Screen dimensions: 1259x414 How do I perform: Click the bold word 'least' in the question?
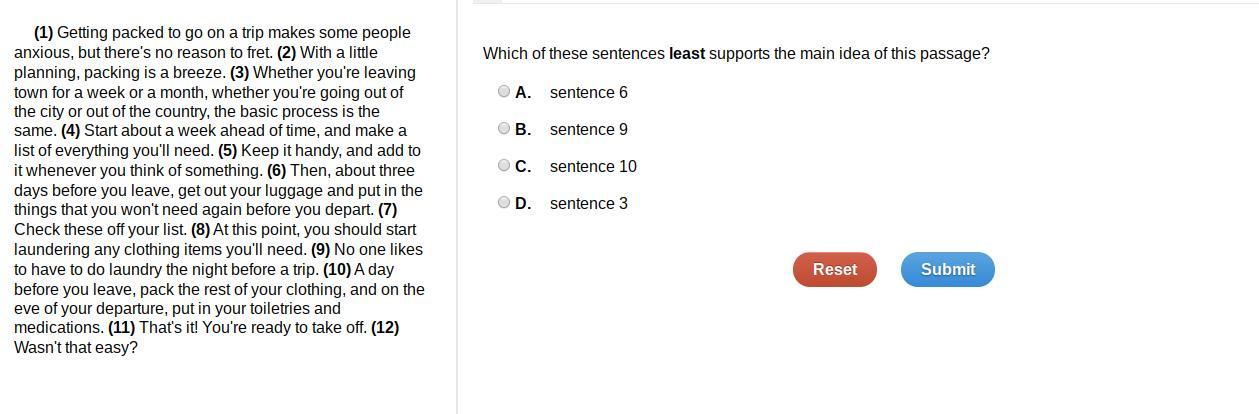[687, 54]
